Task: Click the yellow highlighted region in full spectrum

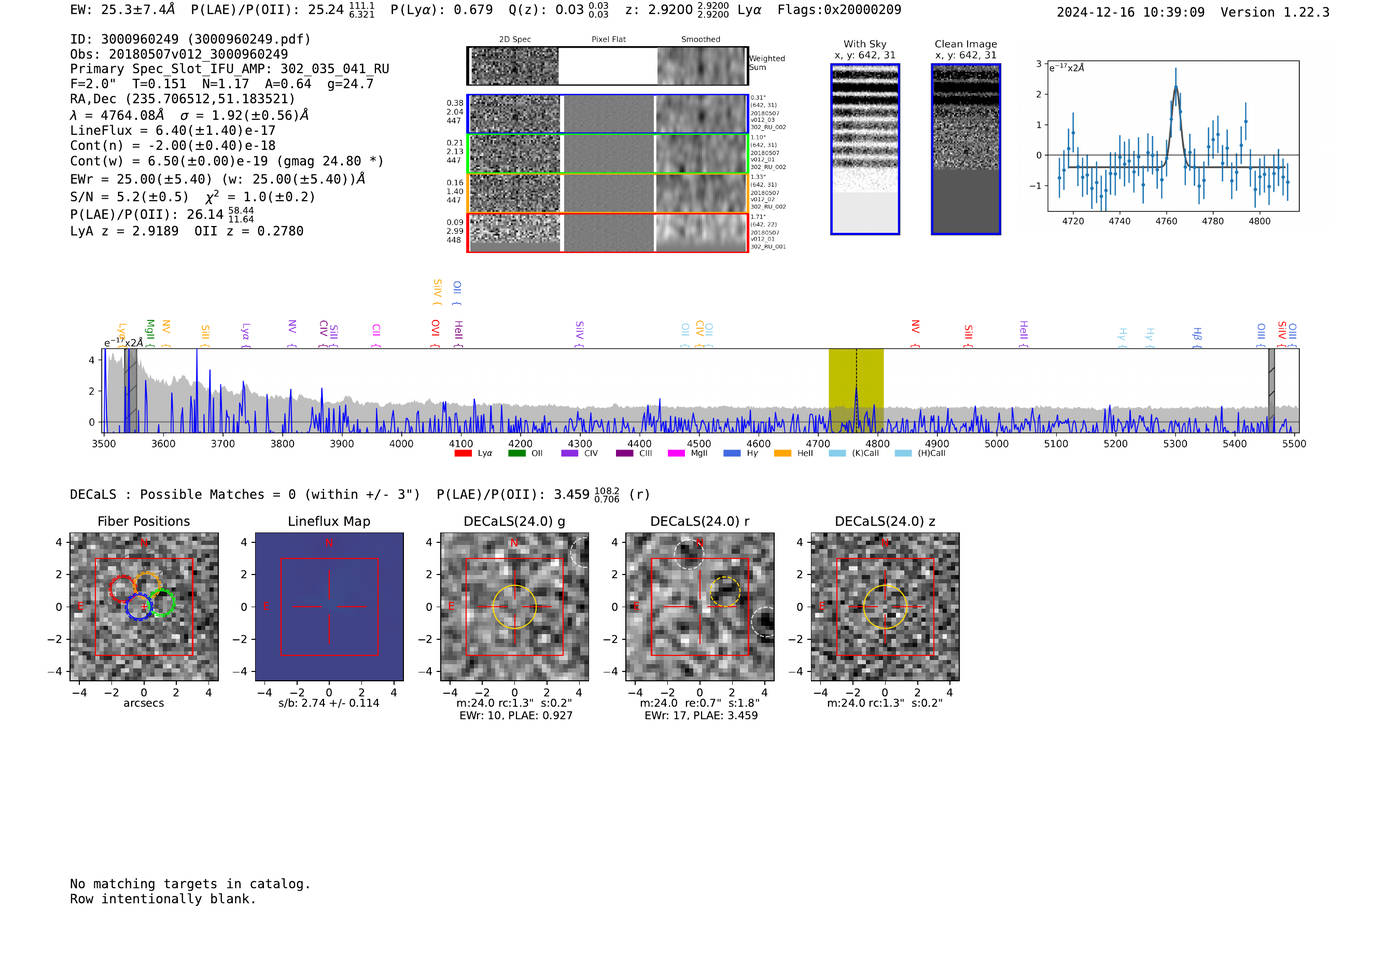Action: point(856,390)
